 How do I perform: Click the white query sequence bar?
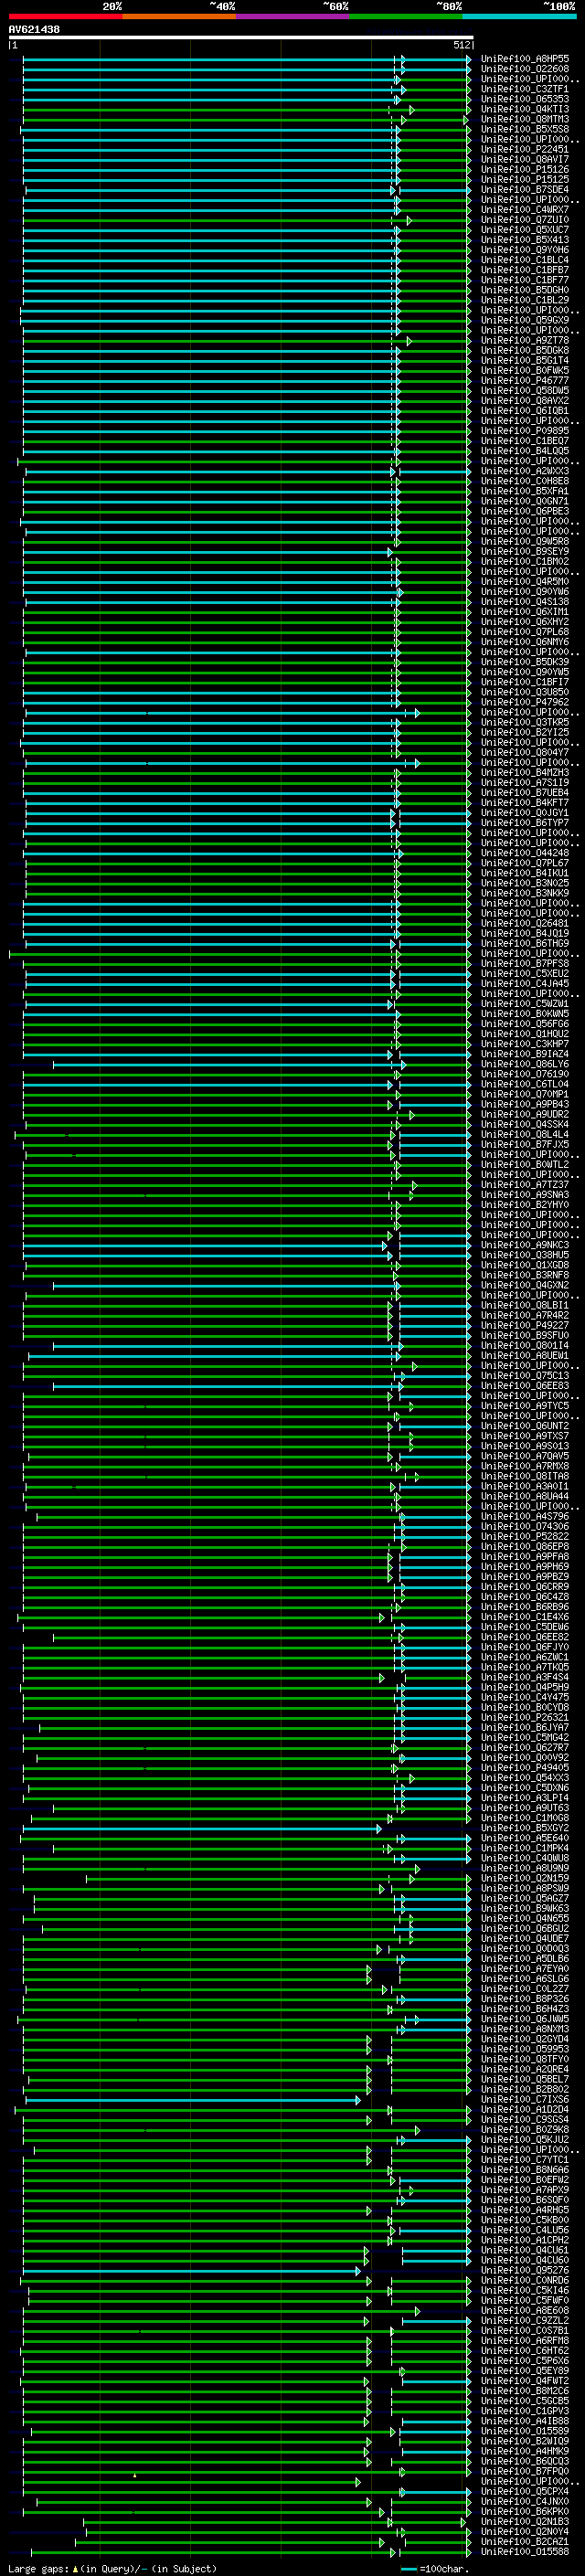241,37
